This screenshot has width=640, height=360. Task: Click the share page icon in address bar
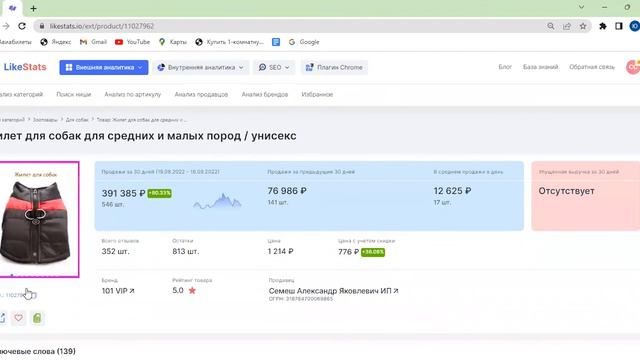[x=567, y=26]
